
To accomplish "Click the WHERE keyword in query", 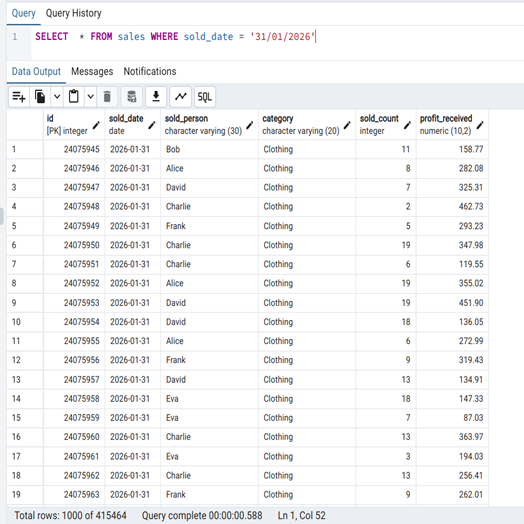I will tap(164, 36).
